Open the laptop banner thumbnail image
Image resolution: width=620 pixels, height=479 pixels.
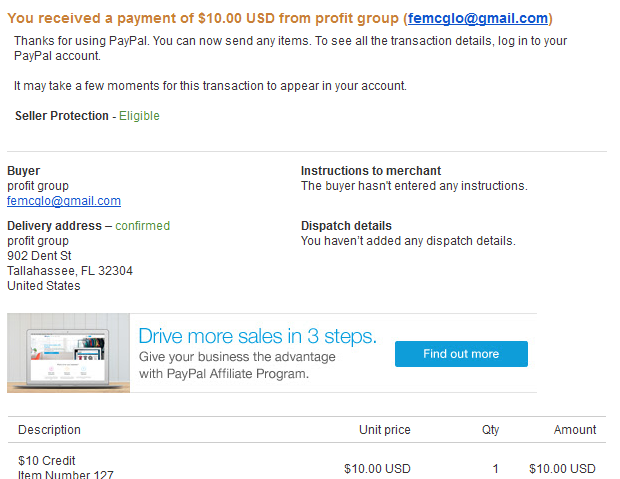click(68, 353)
